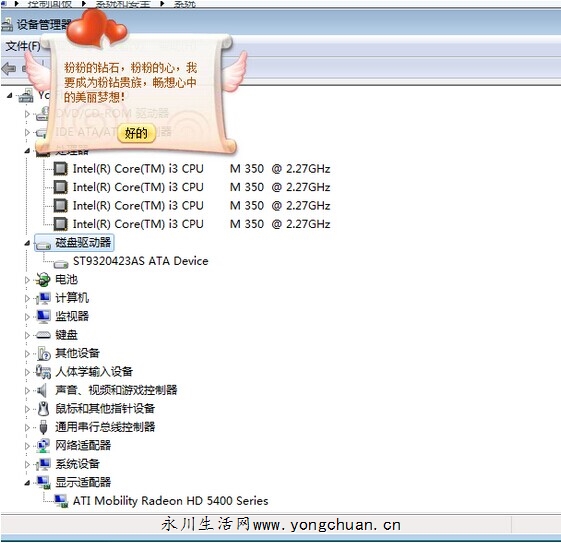Screen dimensions: 561x543
Task: Select the 计算机 label
Action: tap(72, 298)
